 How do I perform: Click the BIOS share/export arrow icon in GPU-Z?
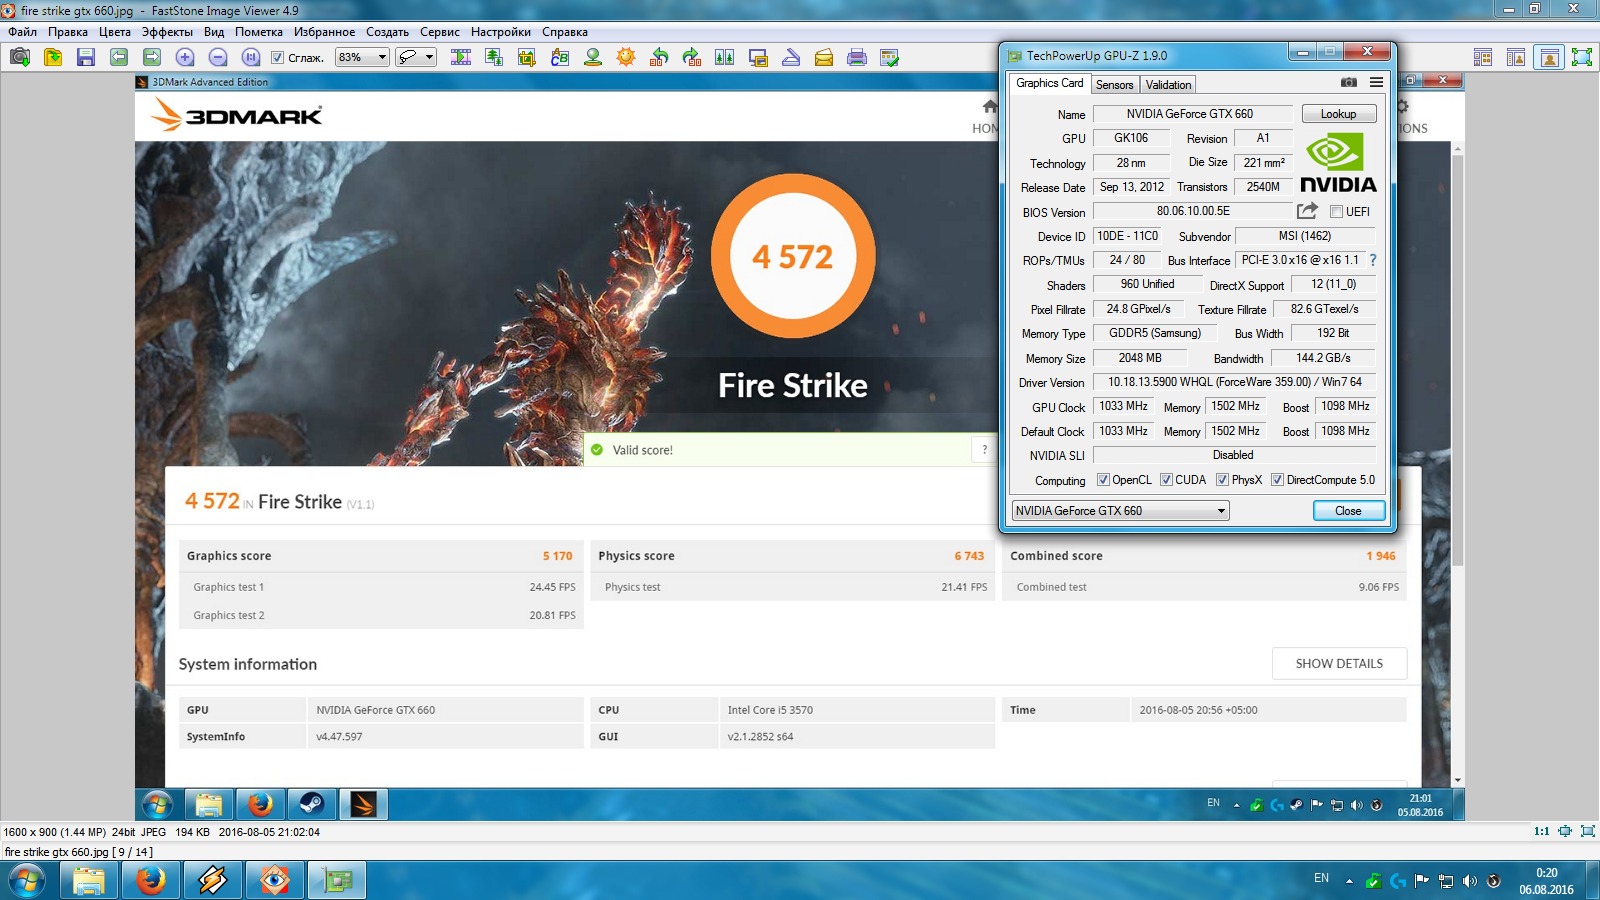[x=1307, y=211]
